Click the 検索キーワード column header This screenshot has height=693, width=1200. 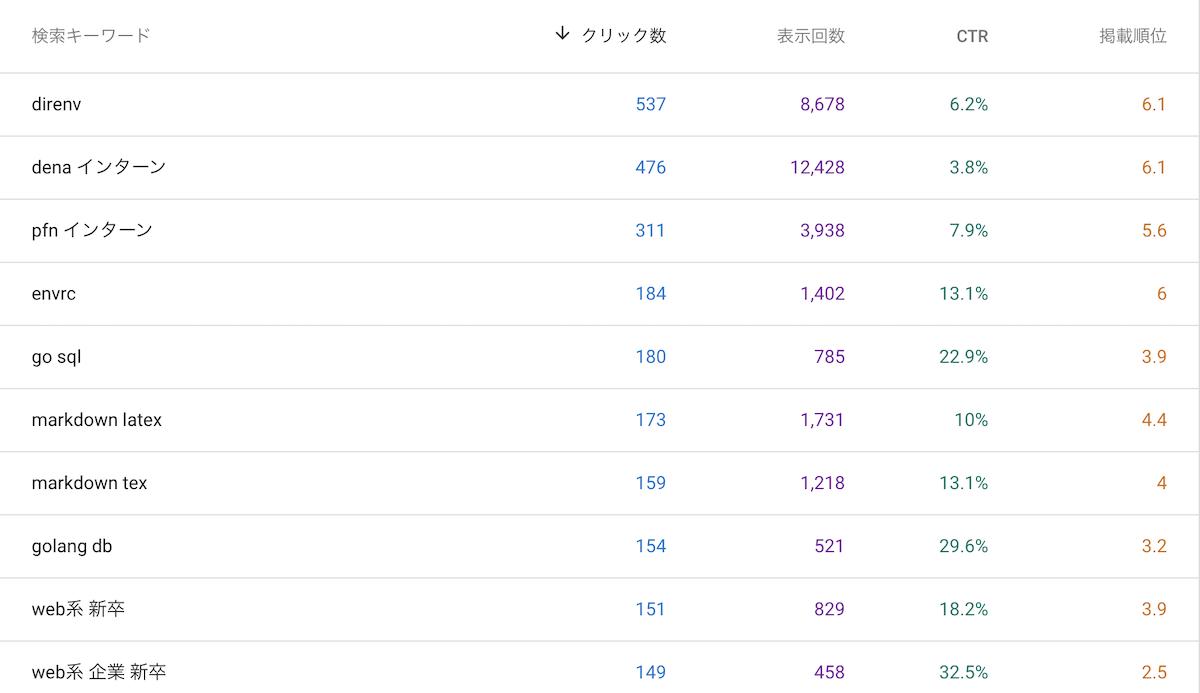point(91,36)
